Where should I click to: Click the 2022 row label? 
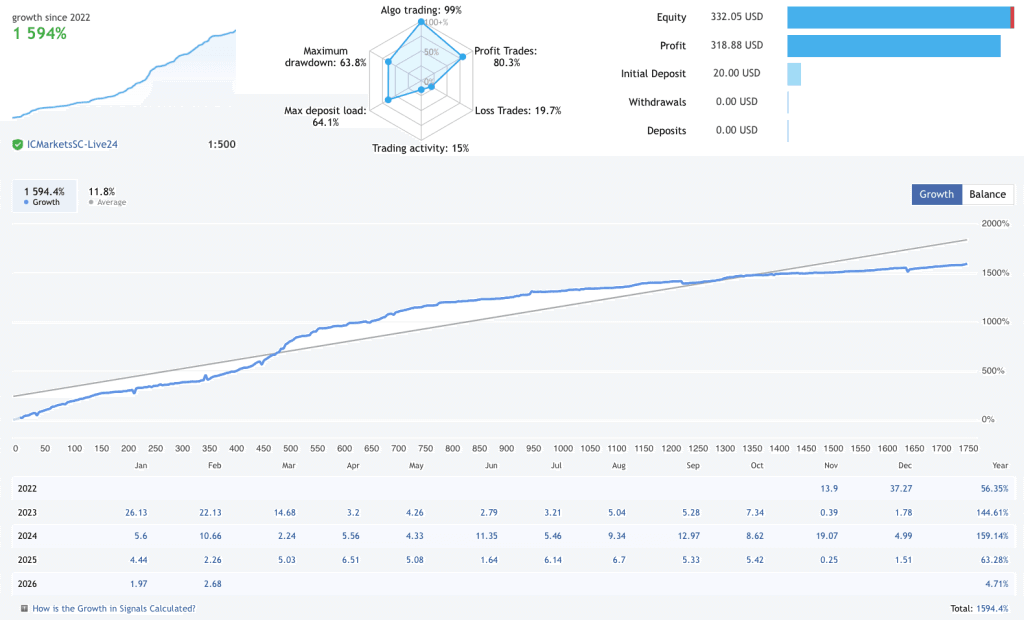click(x=27, y=489)
